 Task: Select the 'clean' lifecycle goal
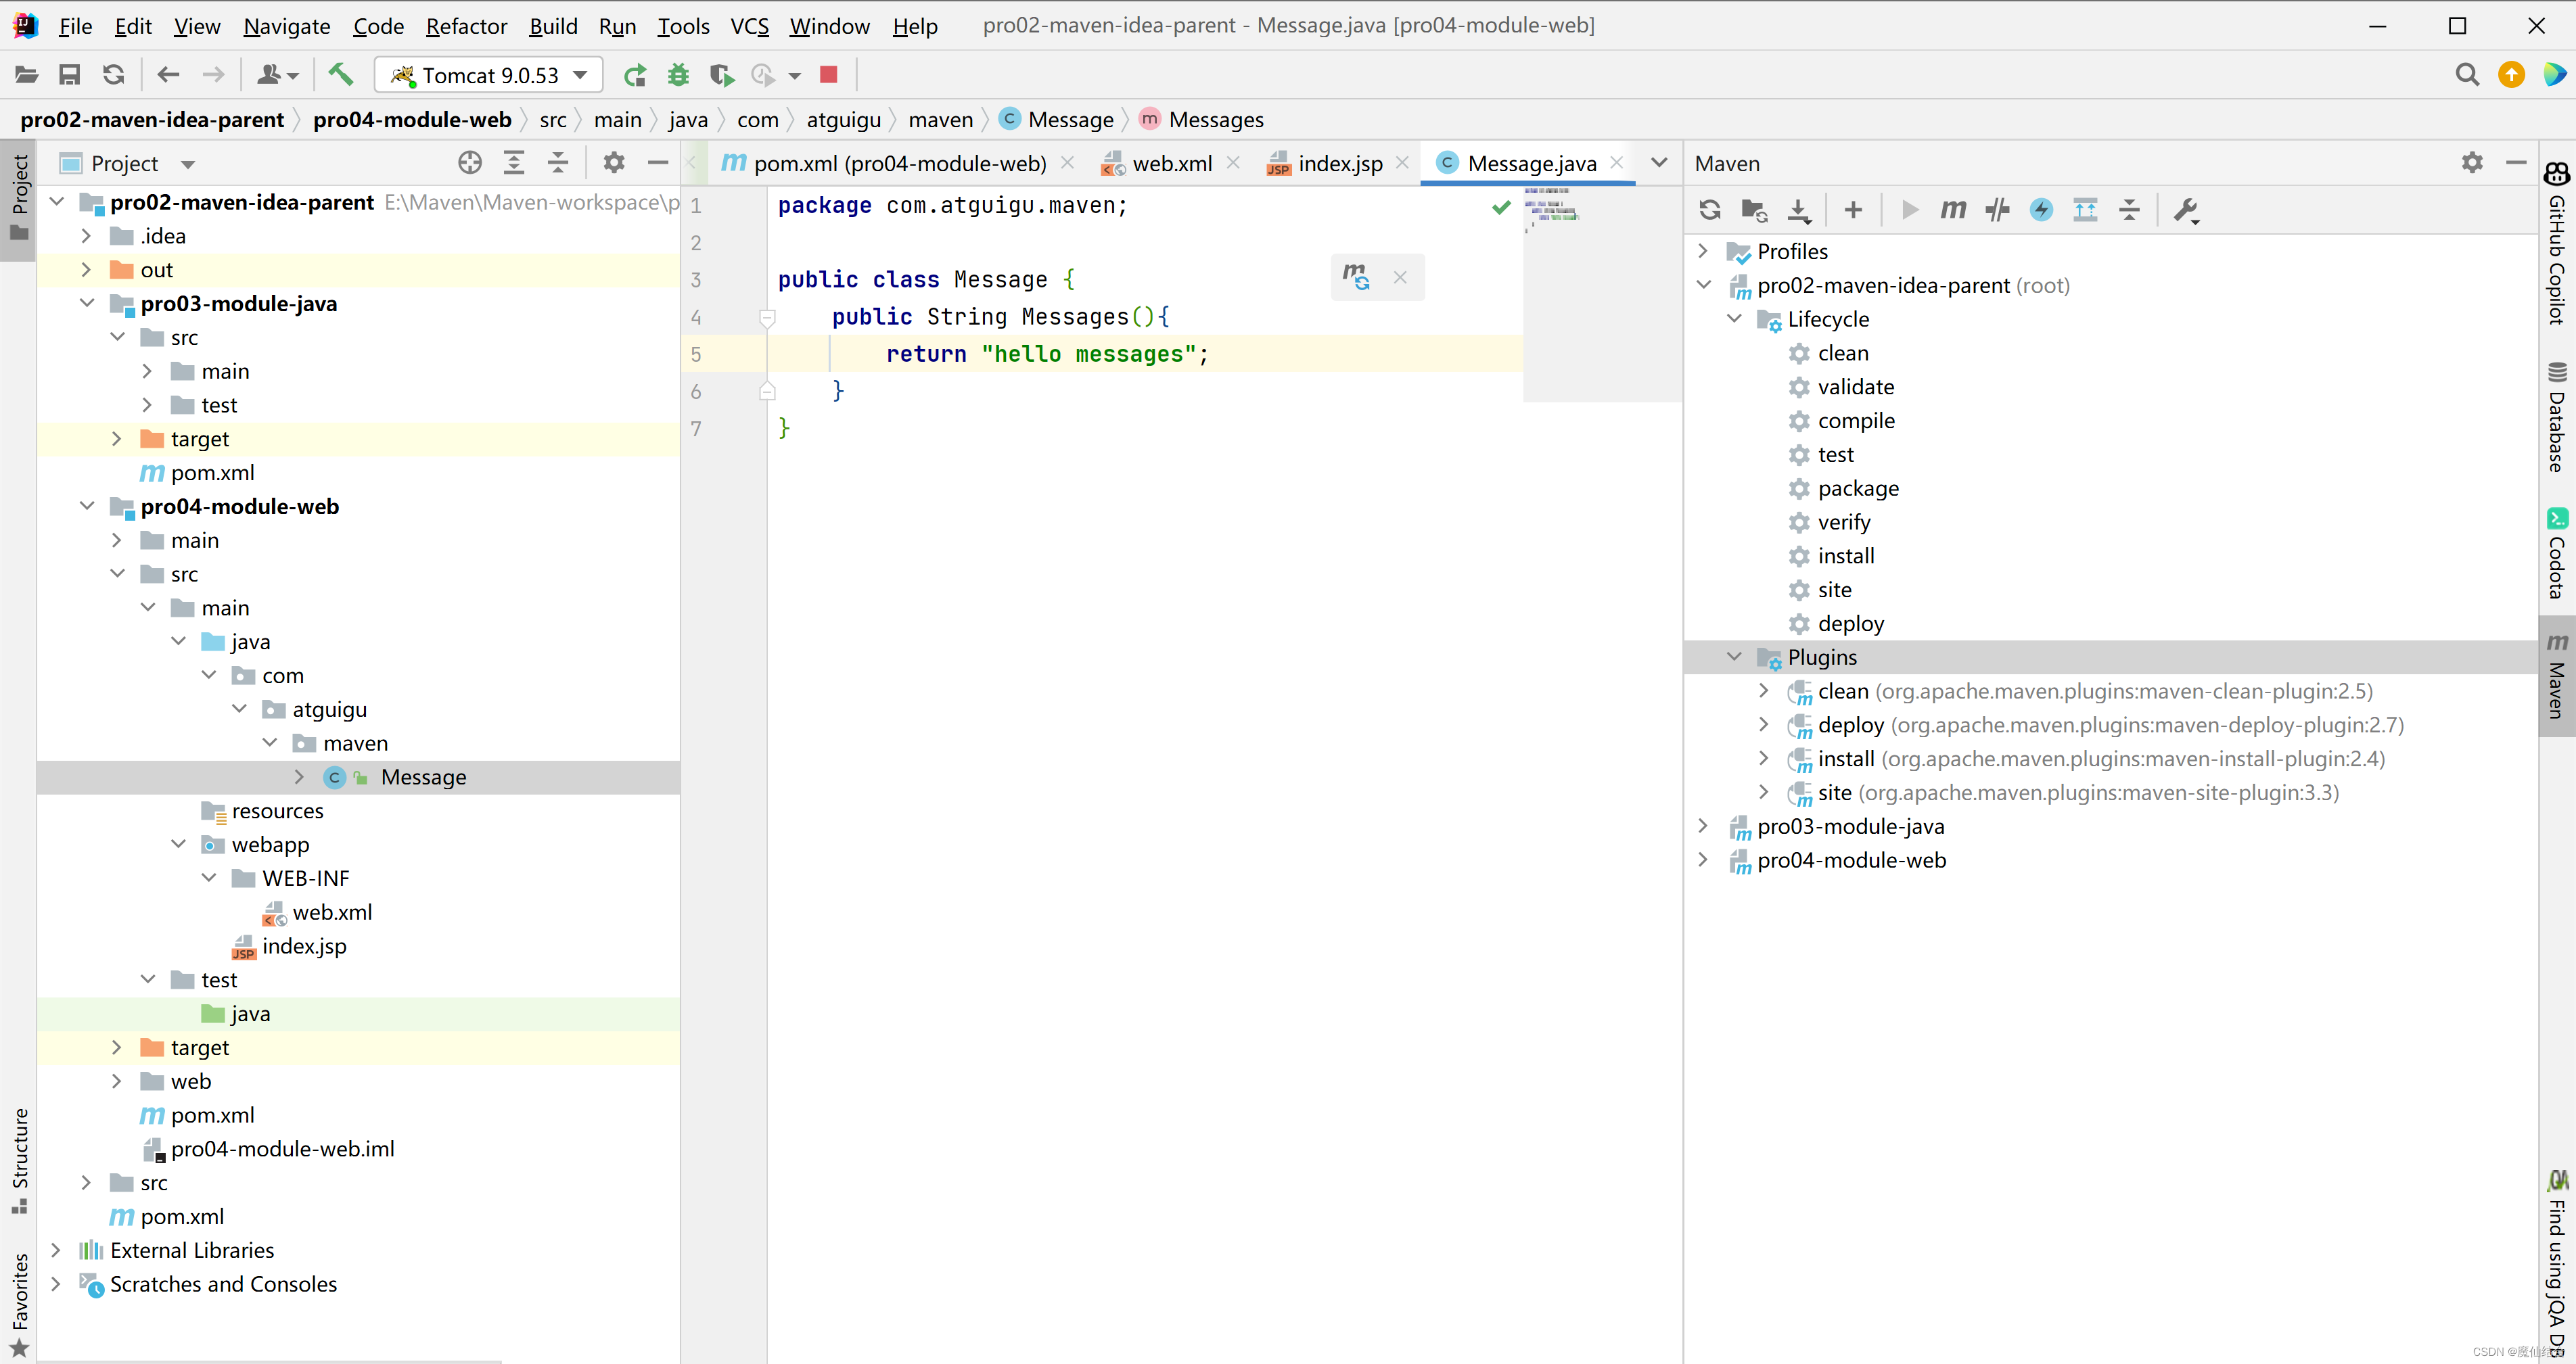click(1843, 353)
